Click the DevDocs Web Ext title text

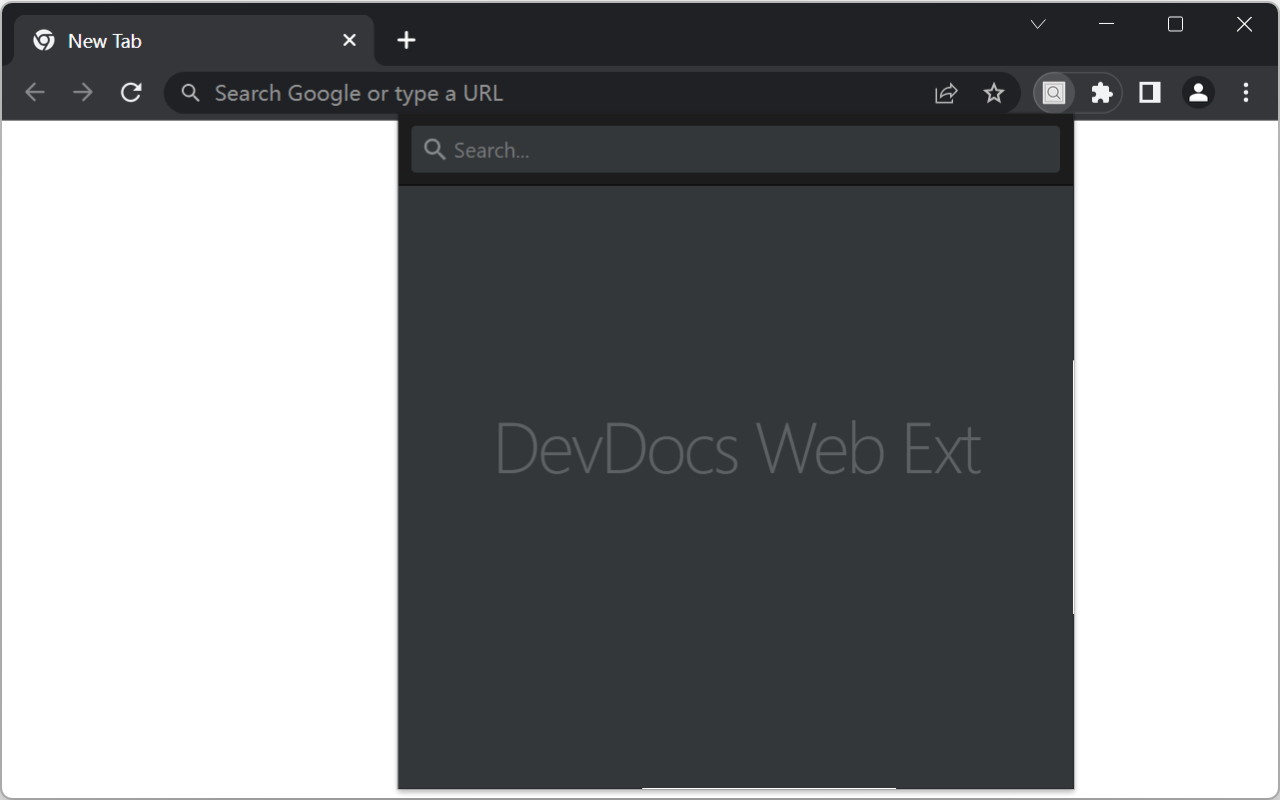[737, 447]
